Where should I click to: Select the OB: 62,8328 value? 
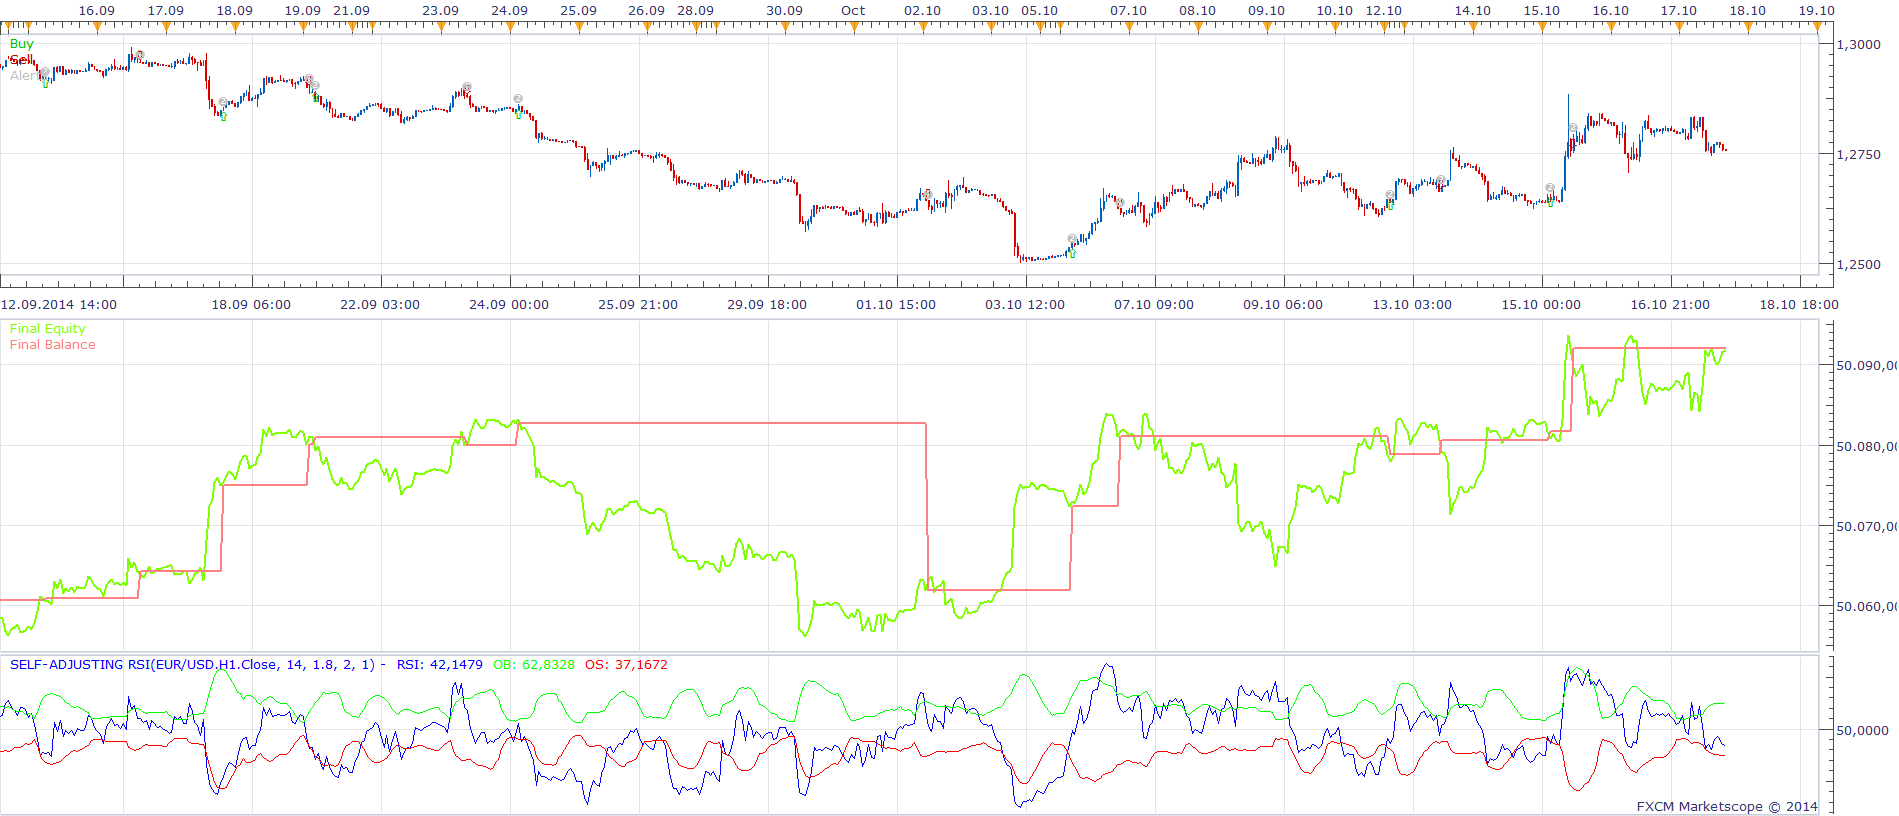[x=534, y=664]
